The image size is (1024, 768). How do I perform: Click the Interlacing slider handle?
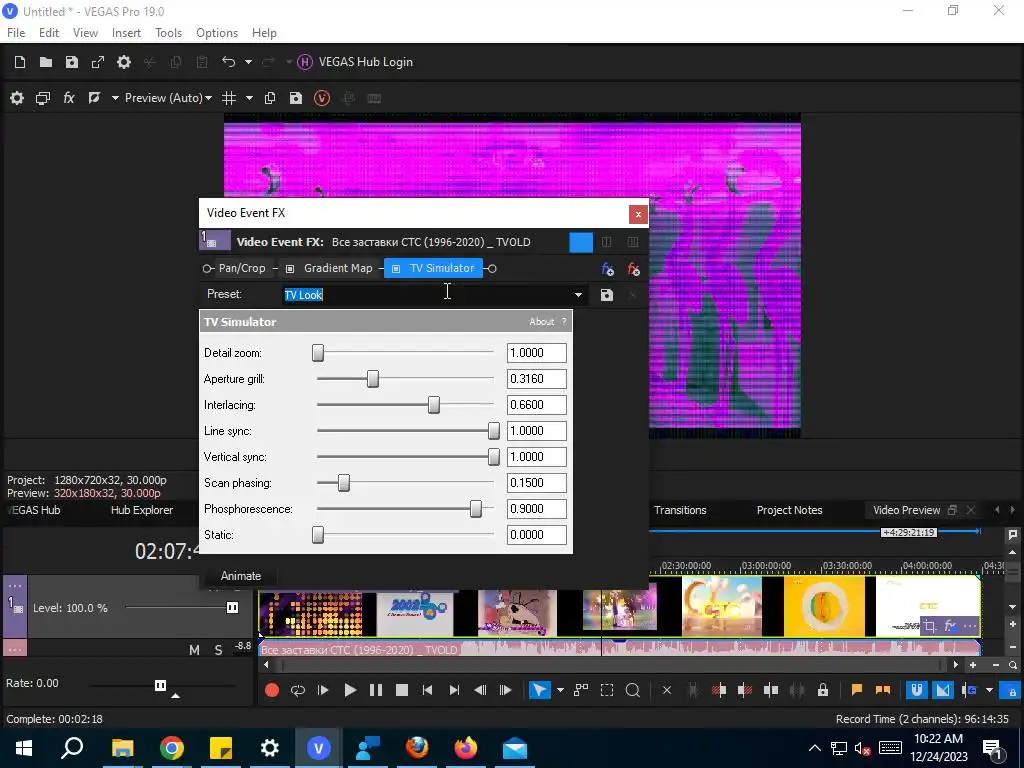434,405
